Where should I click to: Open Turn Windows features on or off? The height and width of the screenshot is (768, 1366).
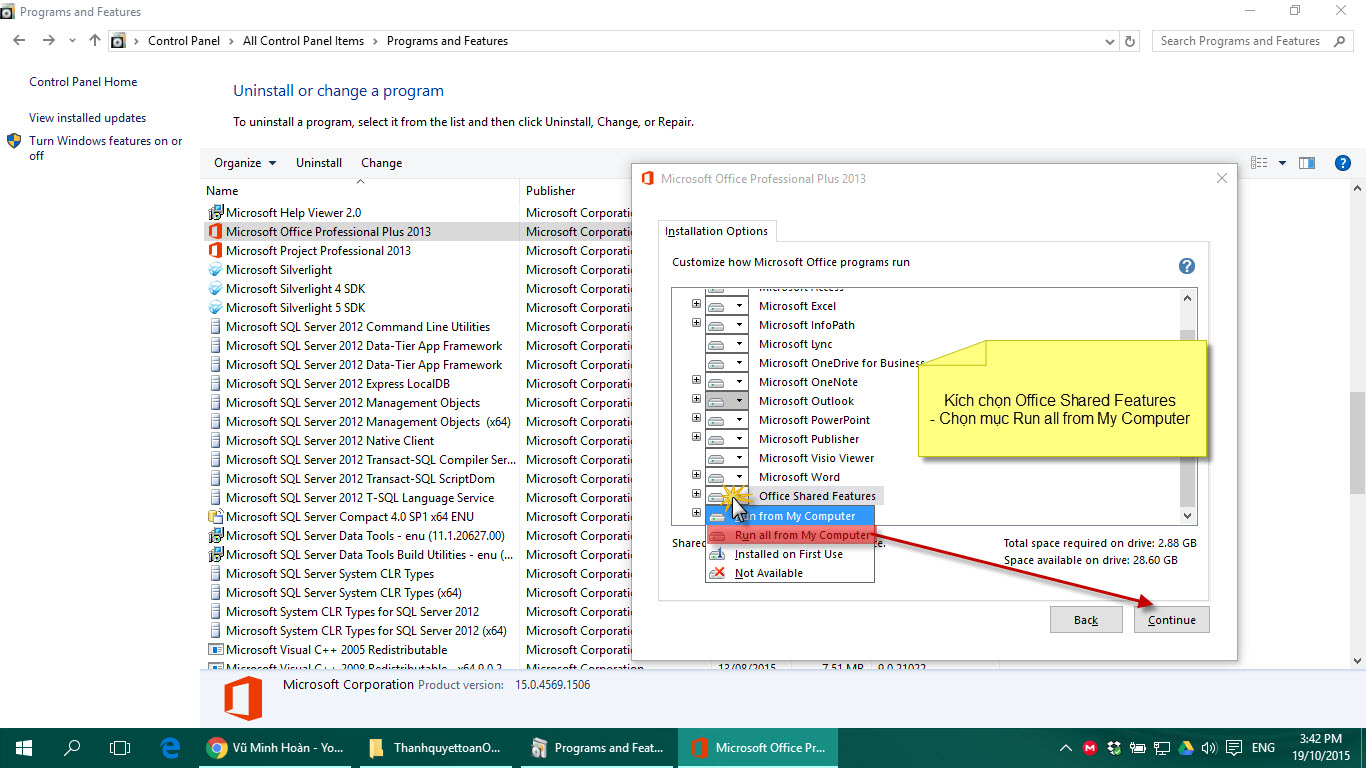click(x=105, y=148)
